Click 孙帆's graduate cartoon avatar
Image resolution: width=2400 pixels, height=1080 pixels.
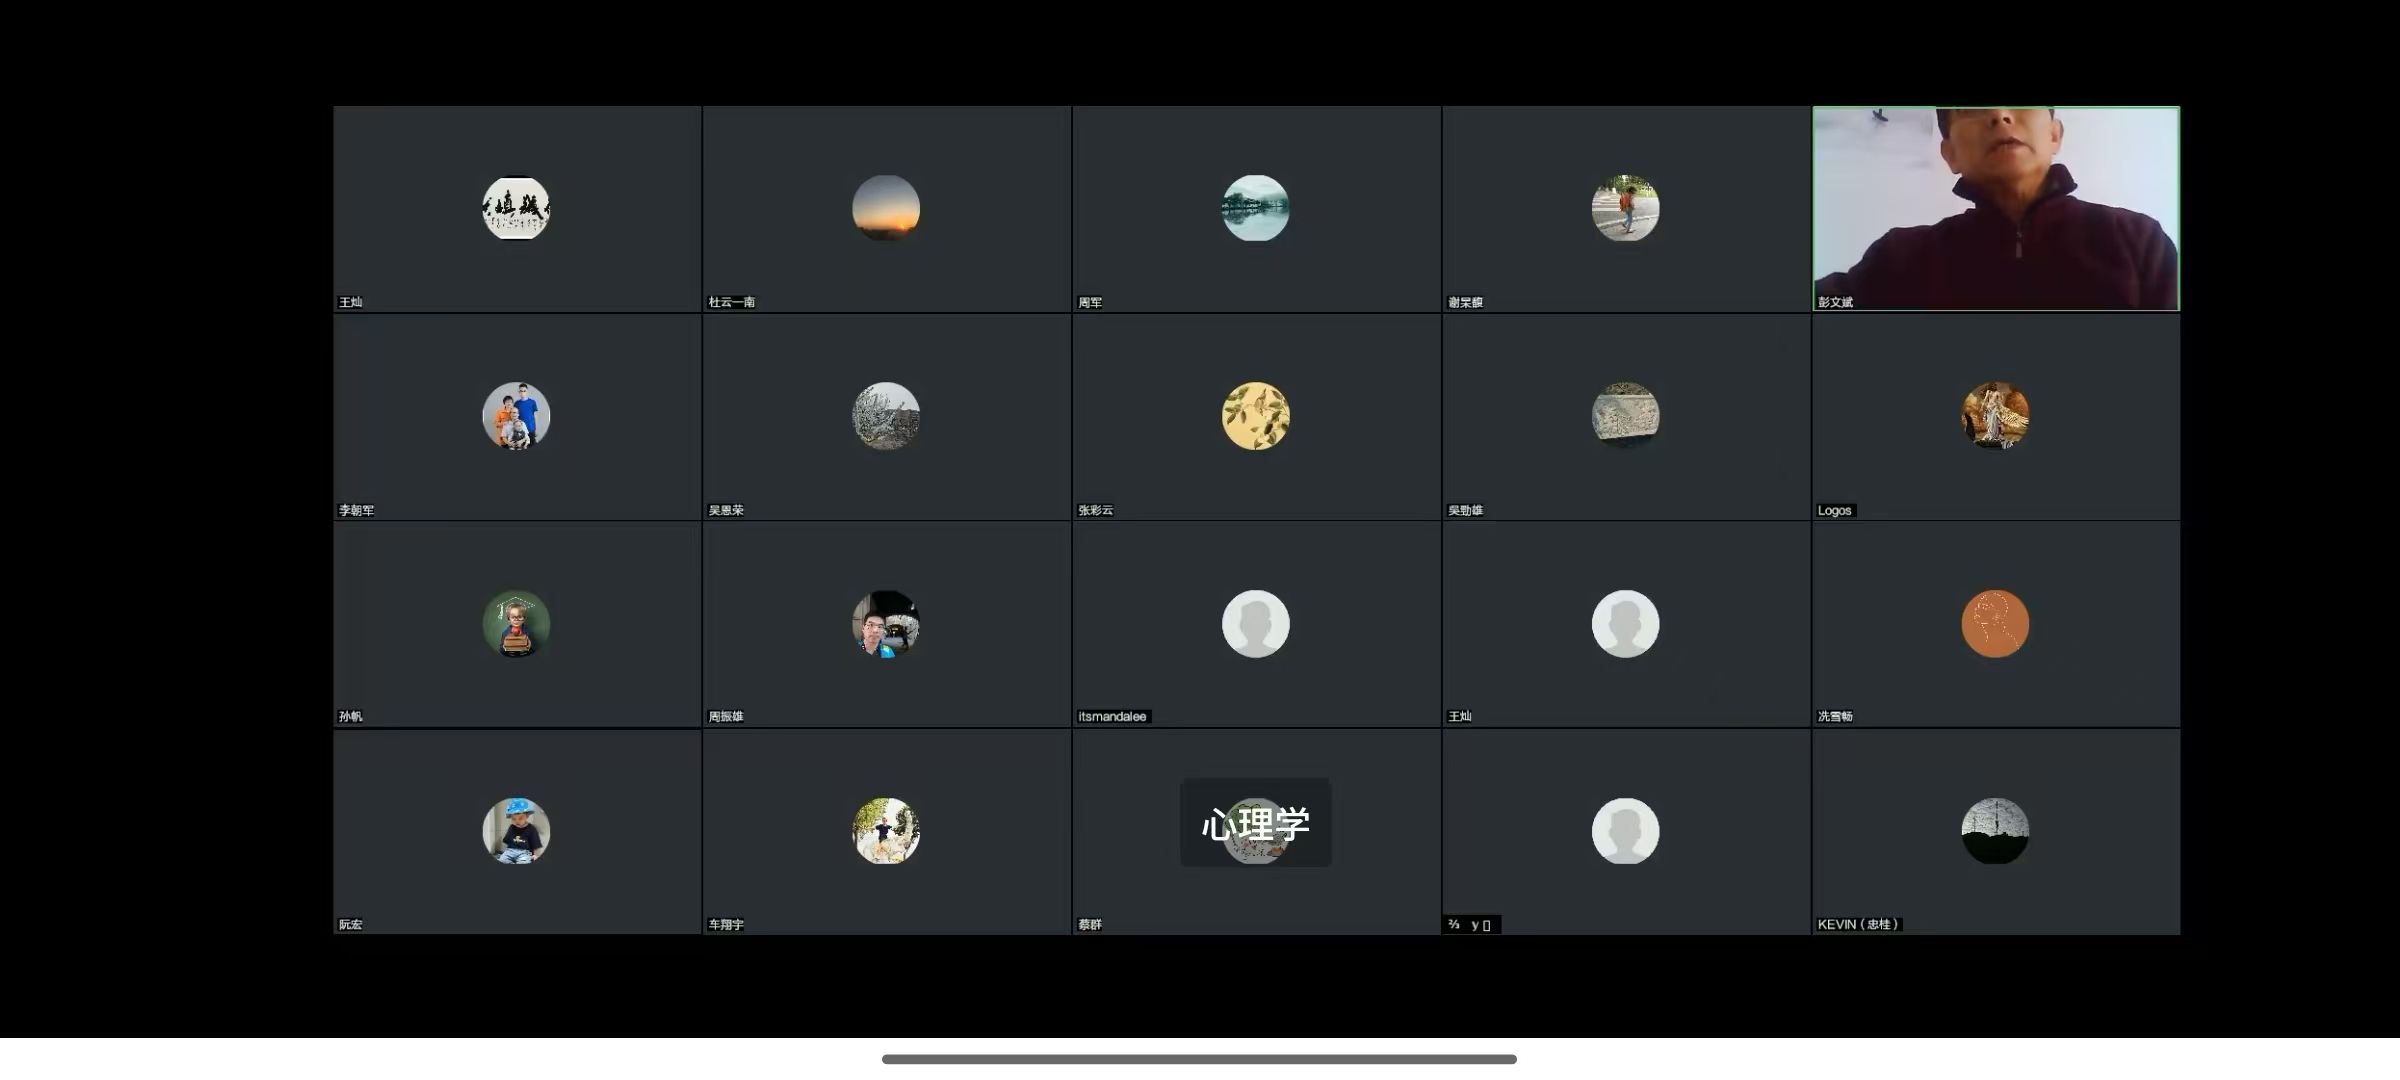[516, 624]
